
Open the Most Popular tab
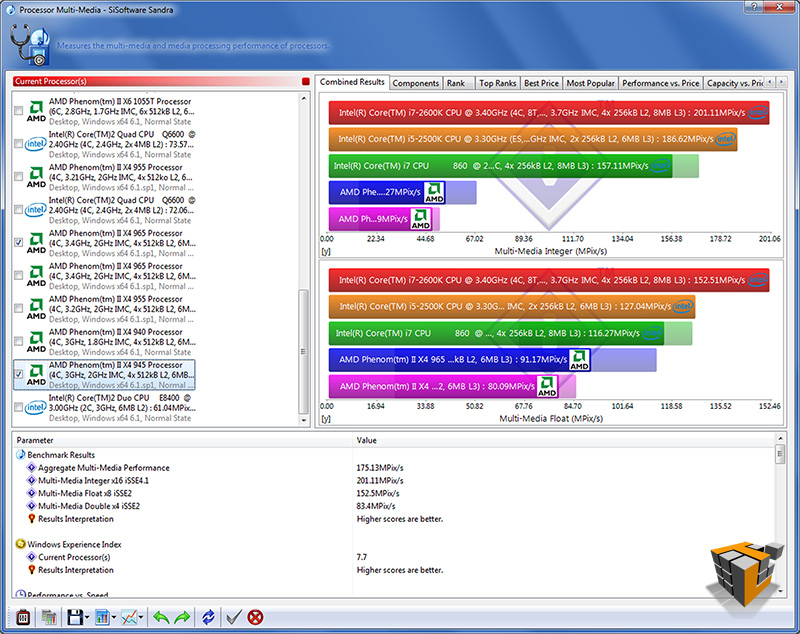point(591,83)
